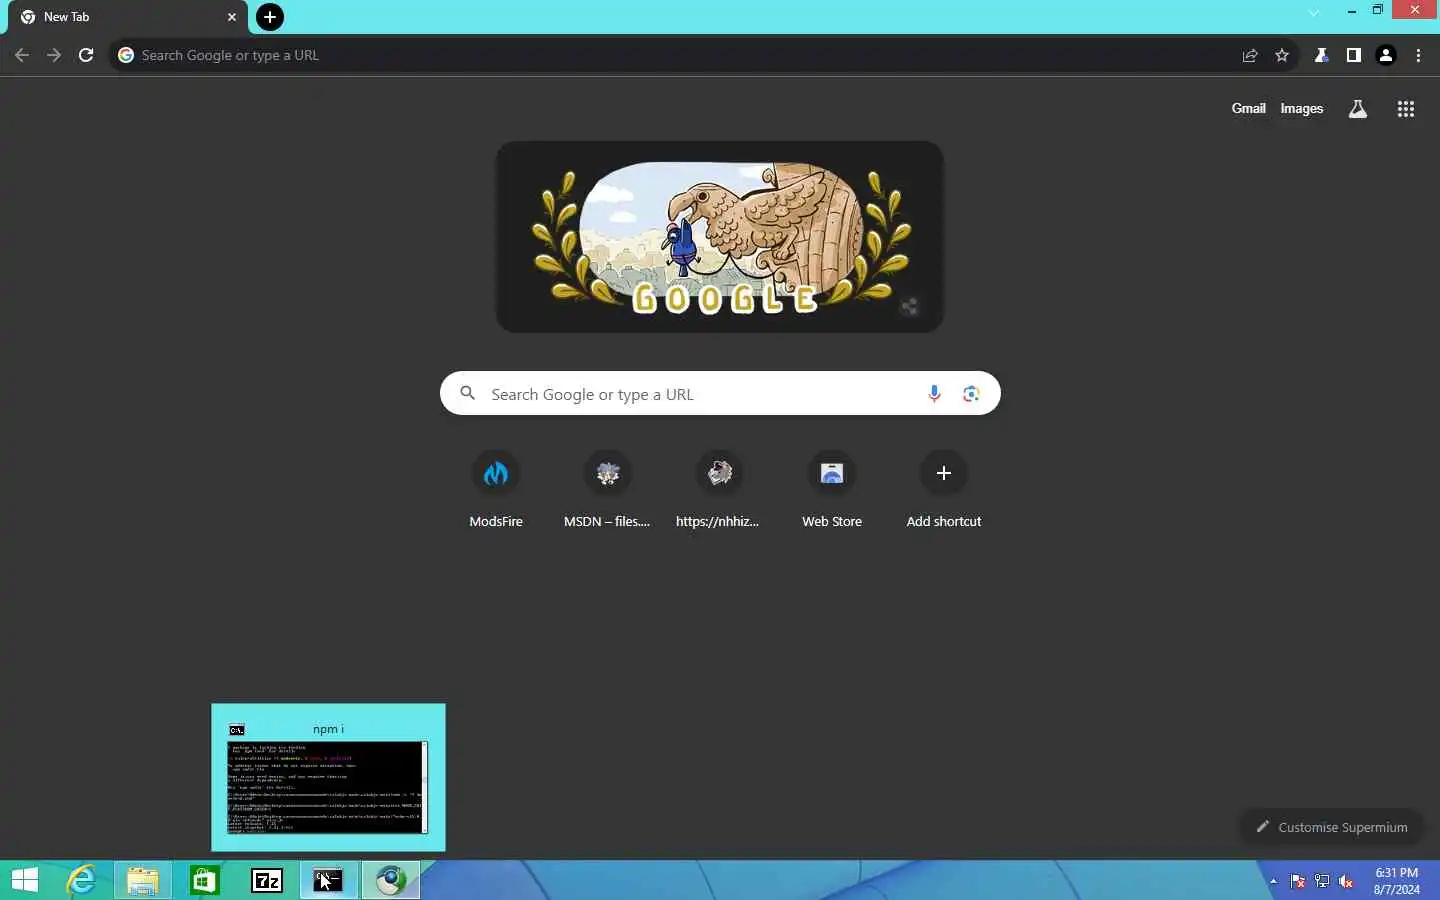The height and width of the screenshot is (900, 1440).
Task: Click the share page icon in address bar
Action: coord(1250,55)
